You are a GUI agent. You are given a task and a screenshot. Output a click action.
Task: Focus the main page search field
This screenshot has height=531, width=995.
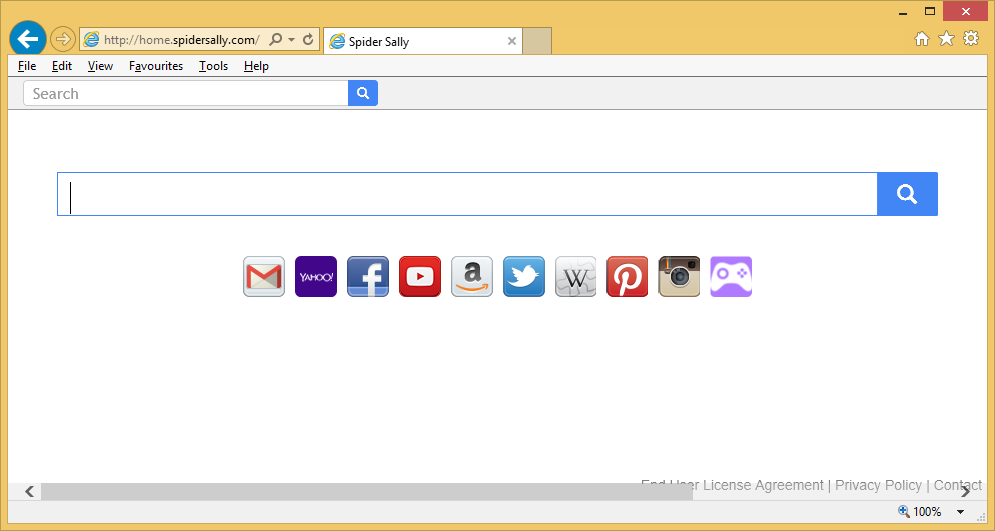(467, 194)
